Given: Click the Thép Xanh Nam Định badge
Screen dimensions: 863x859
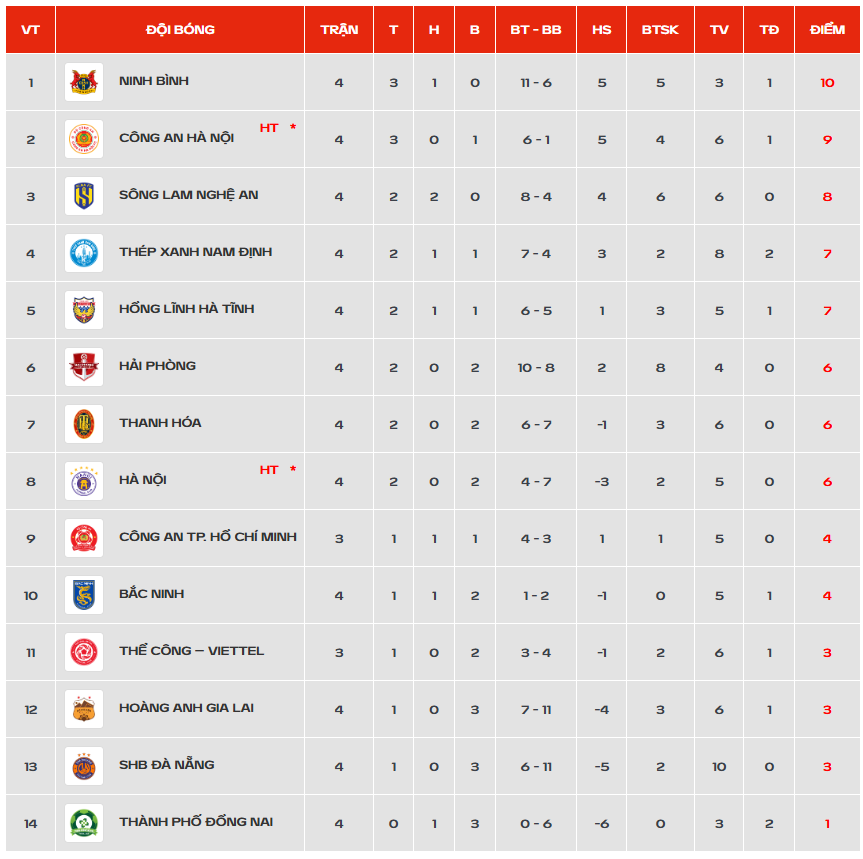Looking at the screenshot, I should click(84, 253).
